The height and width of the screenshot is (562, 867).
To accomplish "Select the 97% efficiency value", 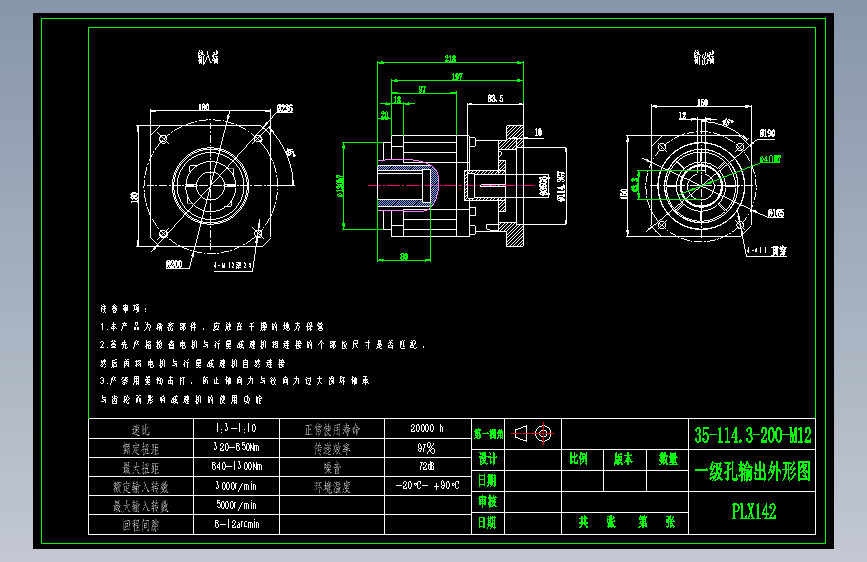I will point(426,447).
